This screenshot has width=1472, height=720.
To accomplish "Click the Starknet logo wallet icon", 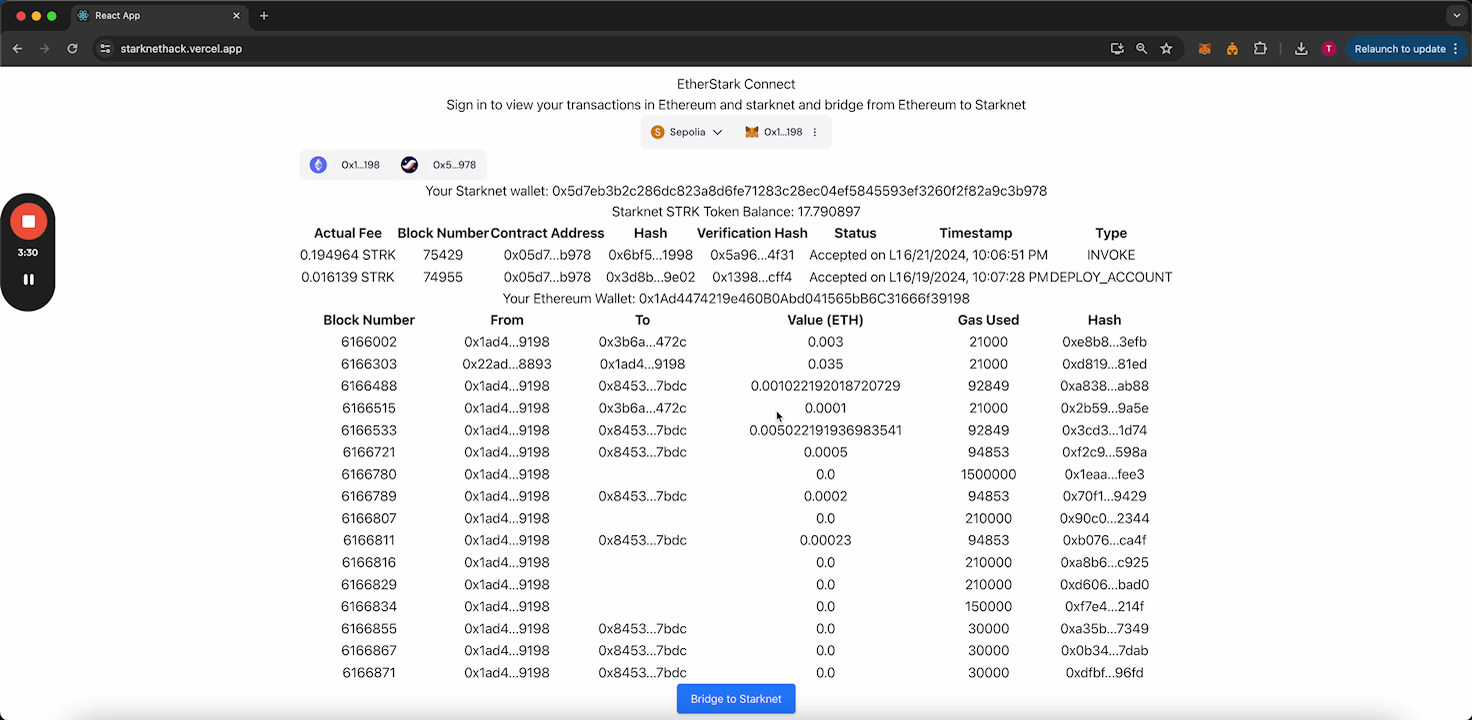I will click(409, 165).
